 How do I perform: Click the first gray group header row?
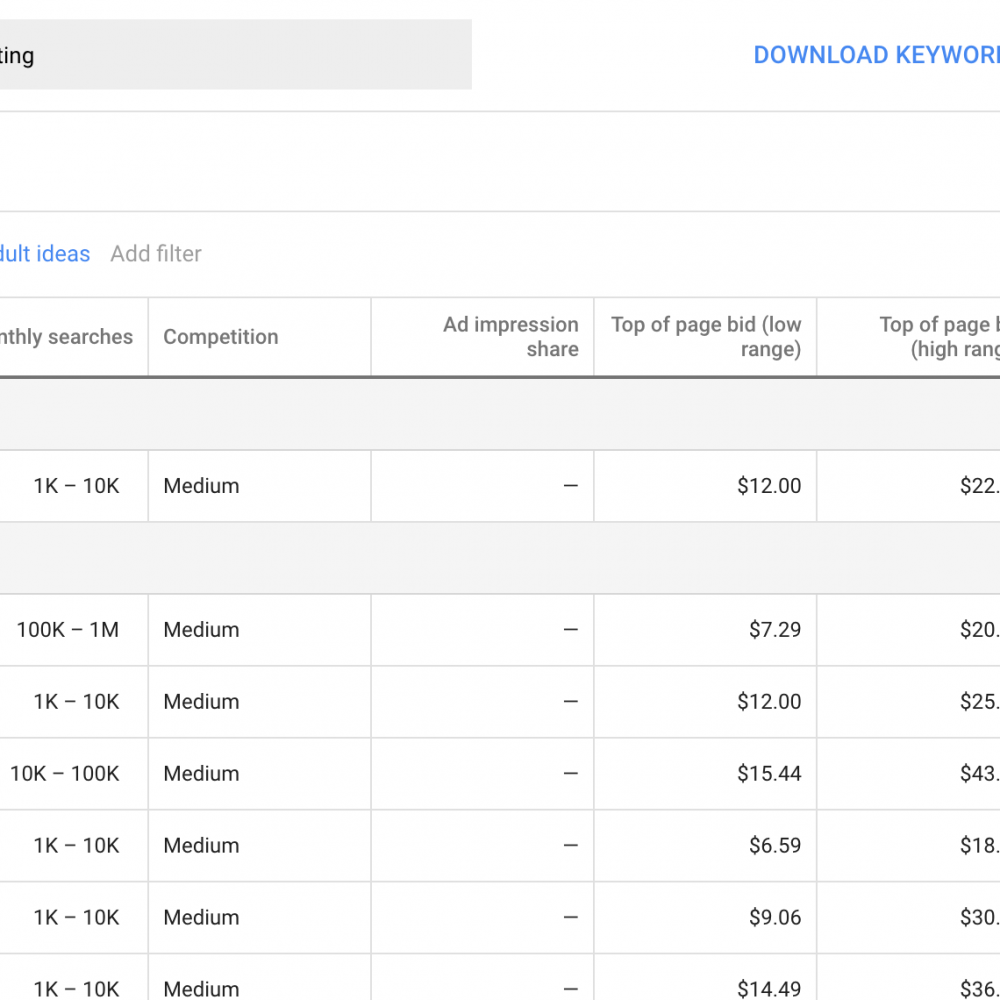(x=500, y=415)
